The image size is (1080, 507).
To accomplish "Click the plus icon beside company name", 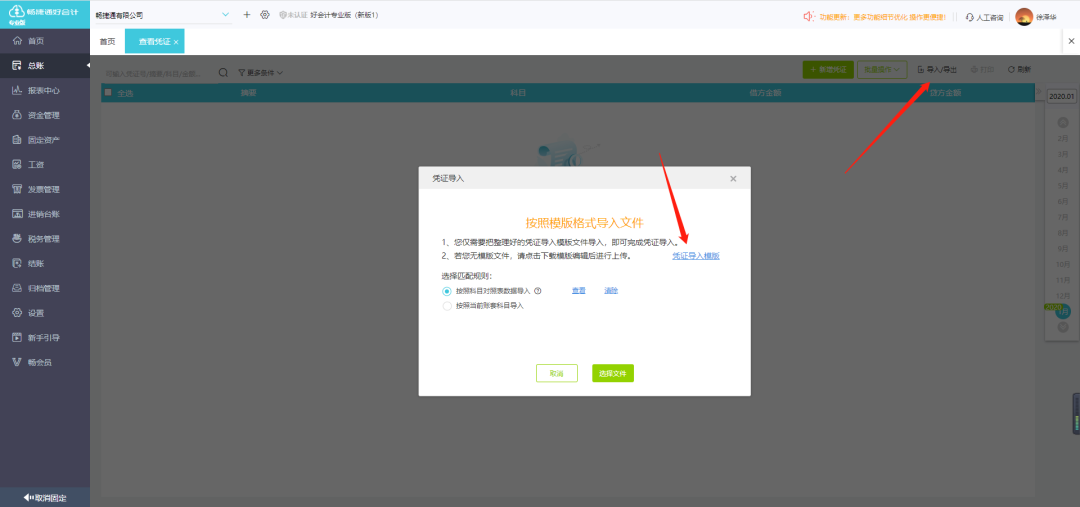I will [x=247, y=14].
